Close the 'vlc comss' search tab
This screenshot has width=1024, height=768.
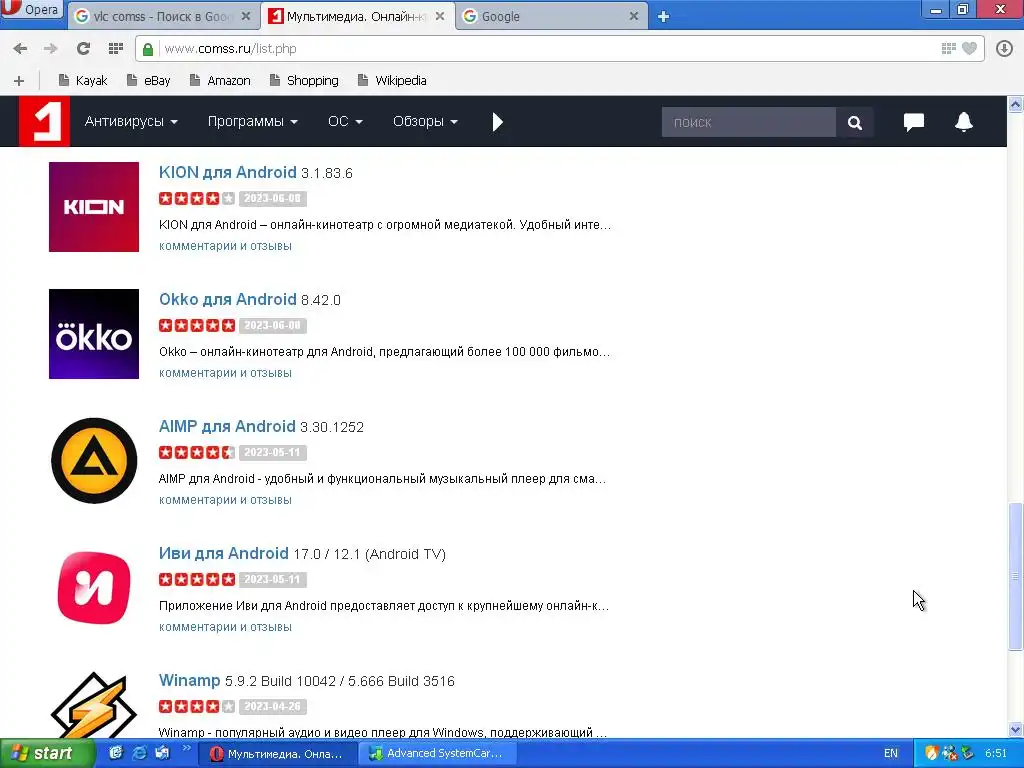[246, 16]
